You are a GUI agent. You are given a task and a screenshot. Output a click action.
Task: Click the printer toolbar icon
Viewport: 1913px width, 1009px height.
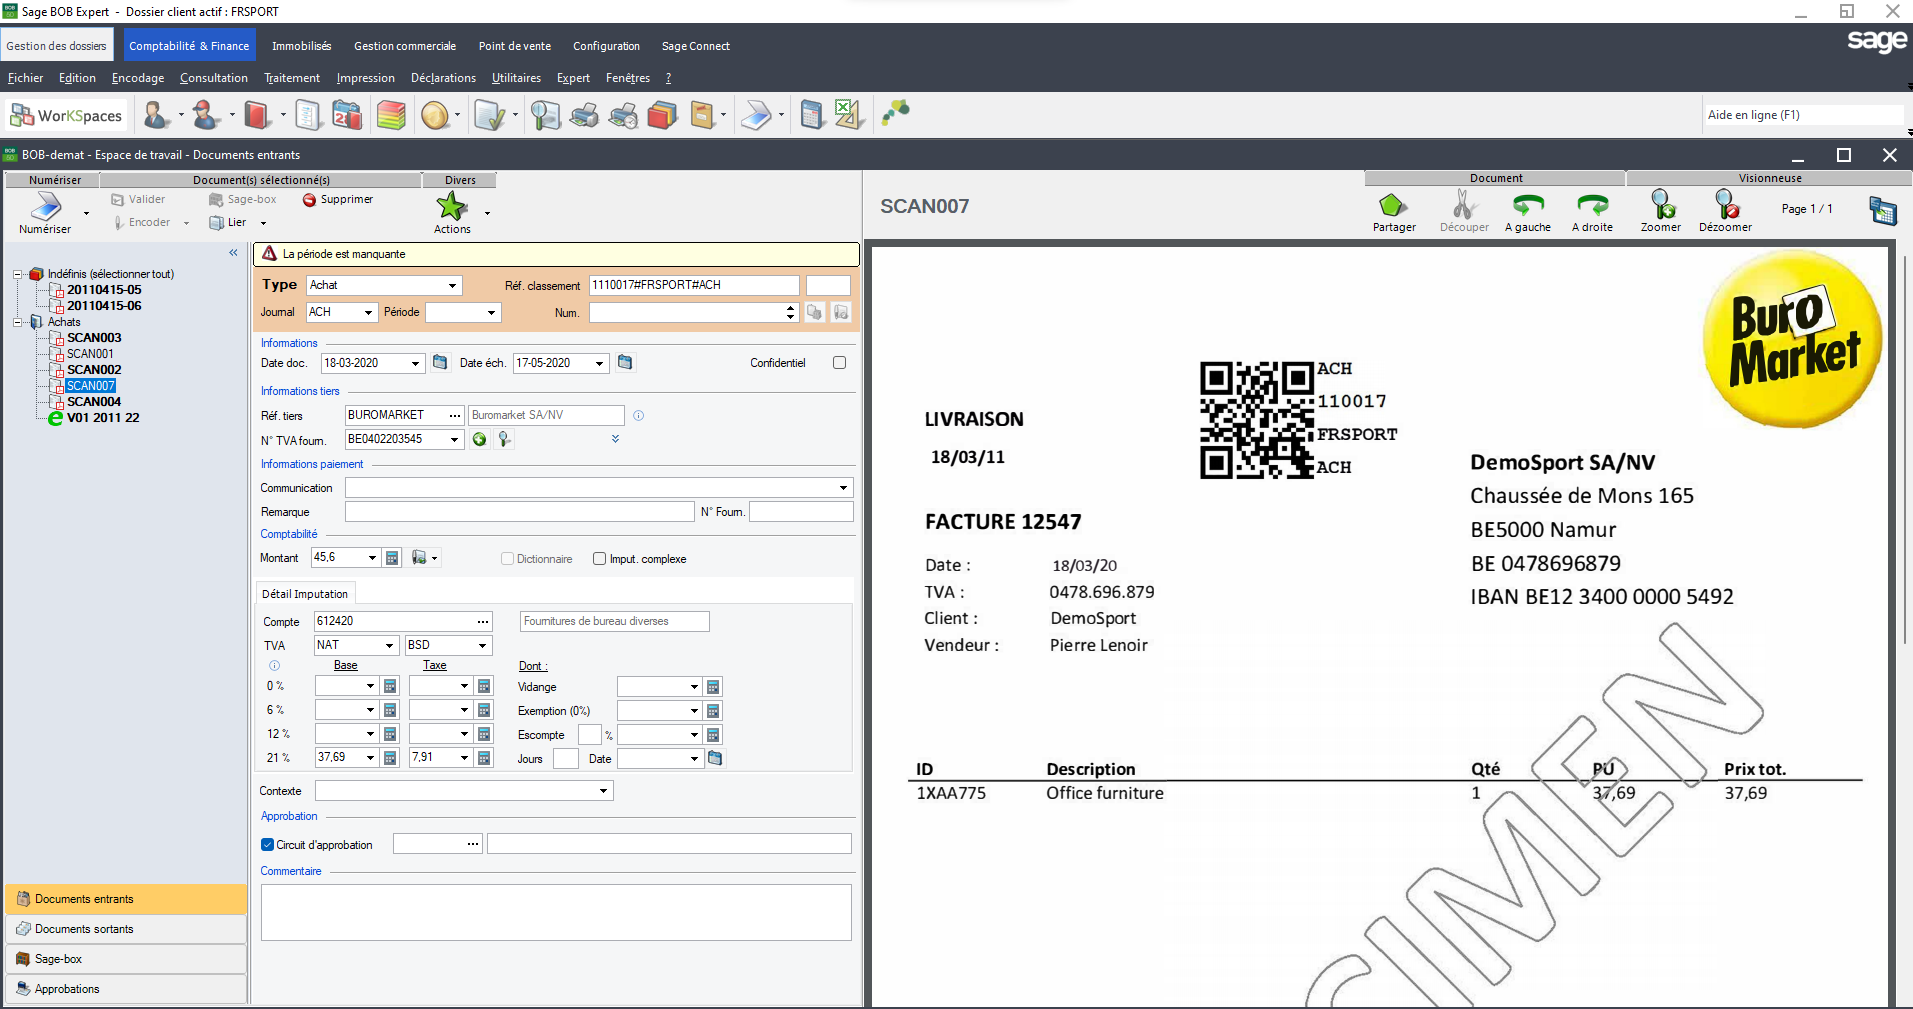click(x=584, y=116)
